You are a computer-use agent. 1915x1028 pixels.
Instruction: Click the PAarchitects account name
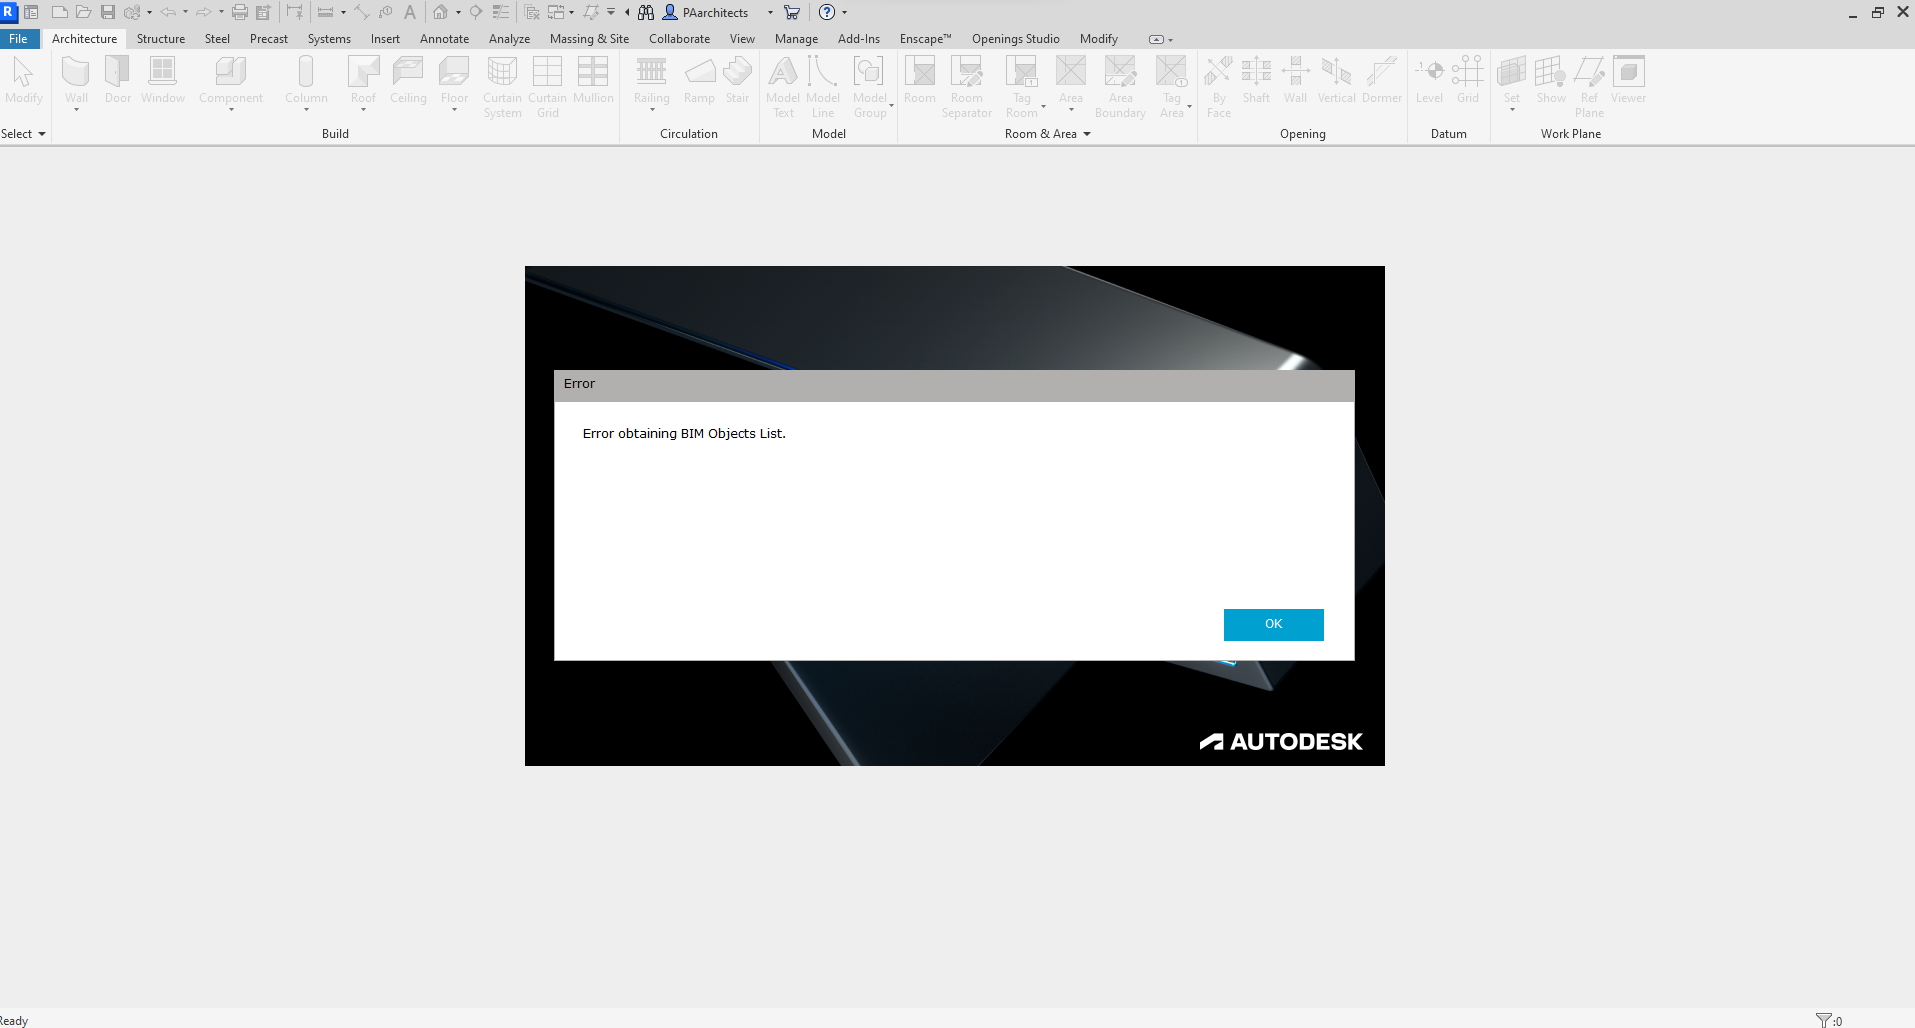(714, 12)
